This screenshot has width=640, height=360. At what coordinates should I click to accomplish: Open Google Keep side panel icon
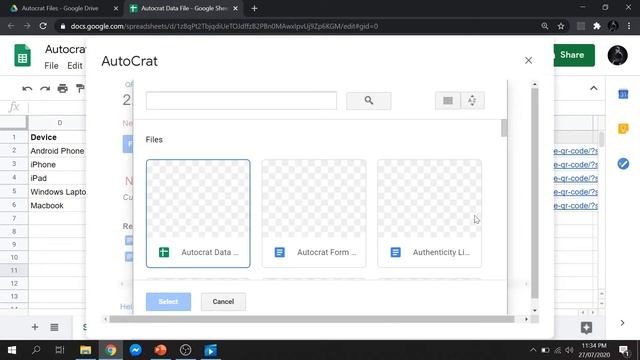click(x=623, y=129)
